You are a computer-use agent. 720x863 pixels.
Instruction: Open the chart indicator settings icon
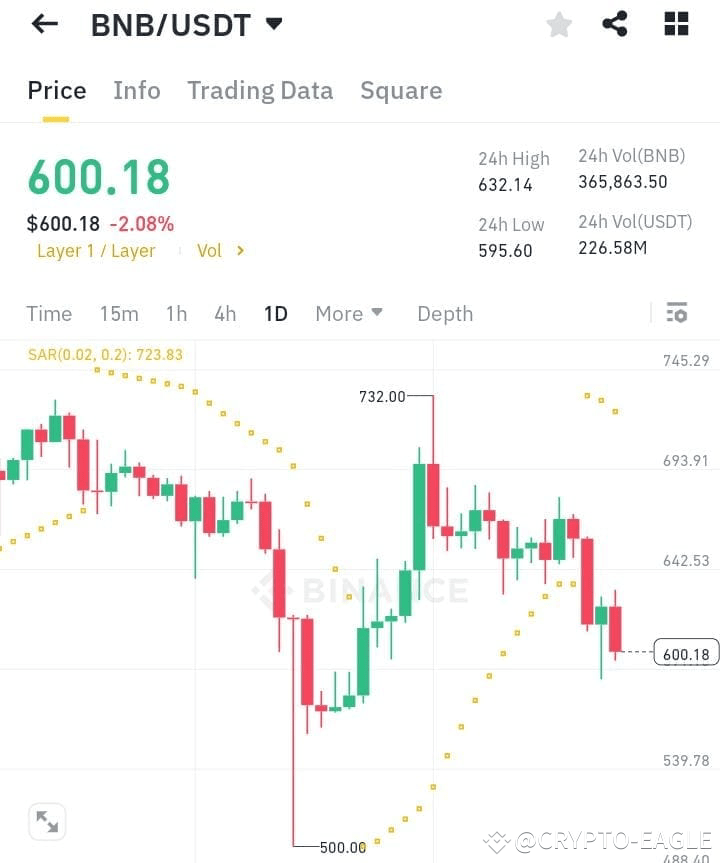click(676, 313)
